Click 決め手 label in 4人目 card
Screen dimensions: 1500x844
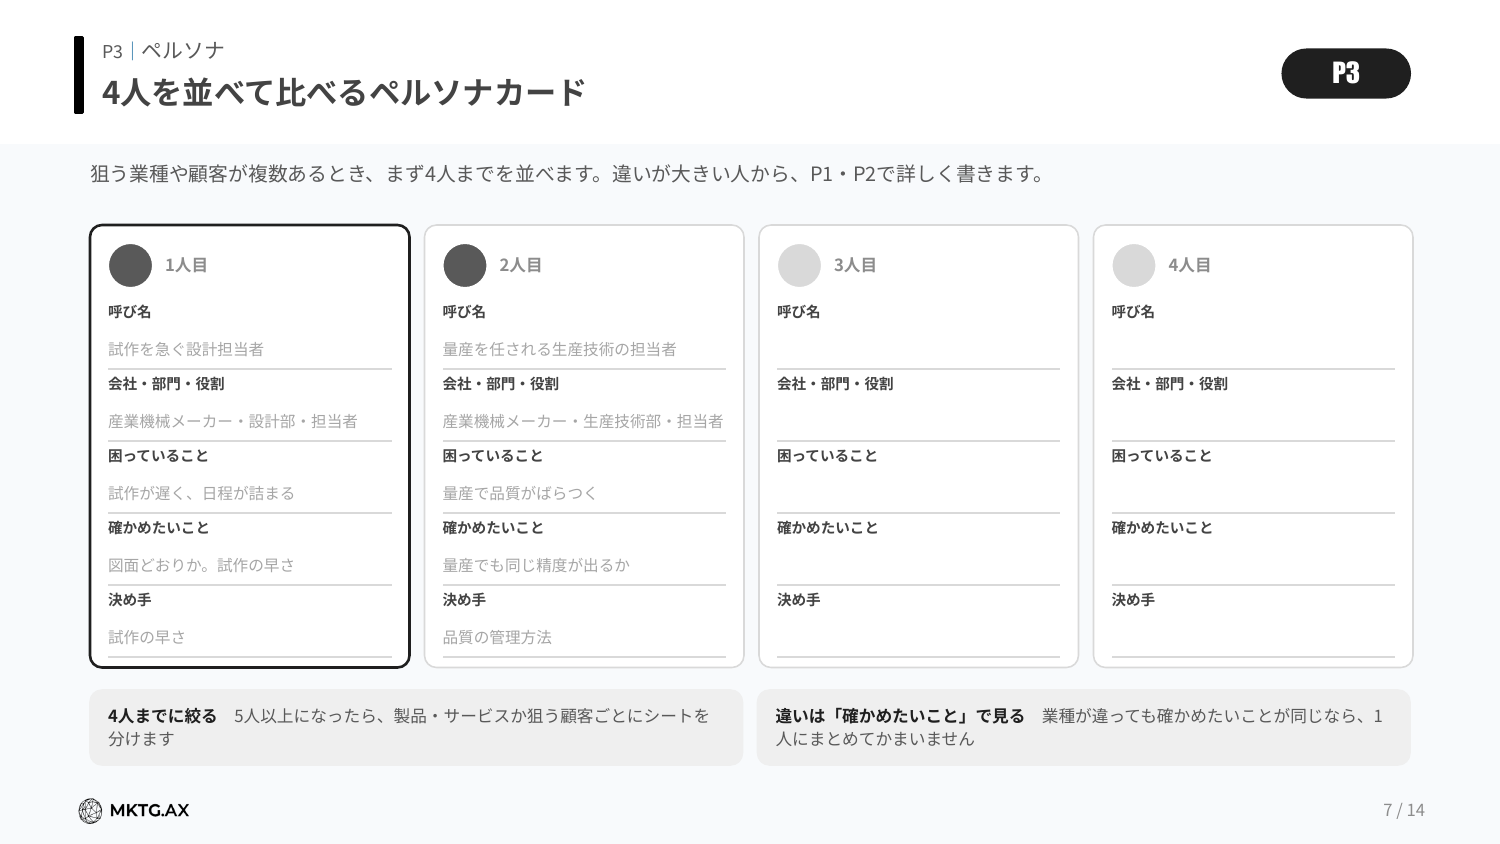1133,600
